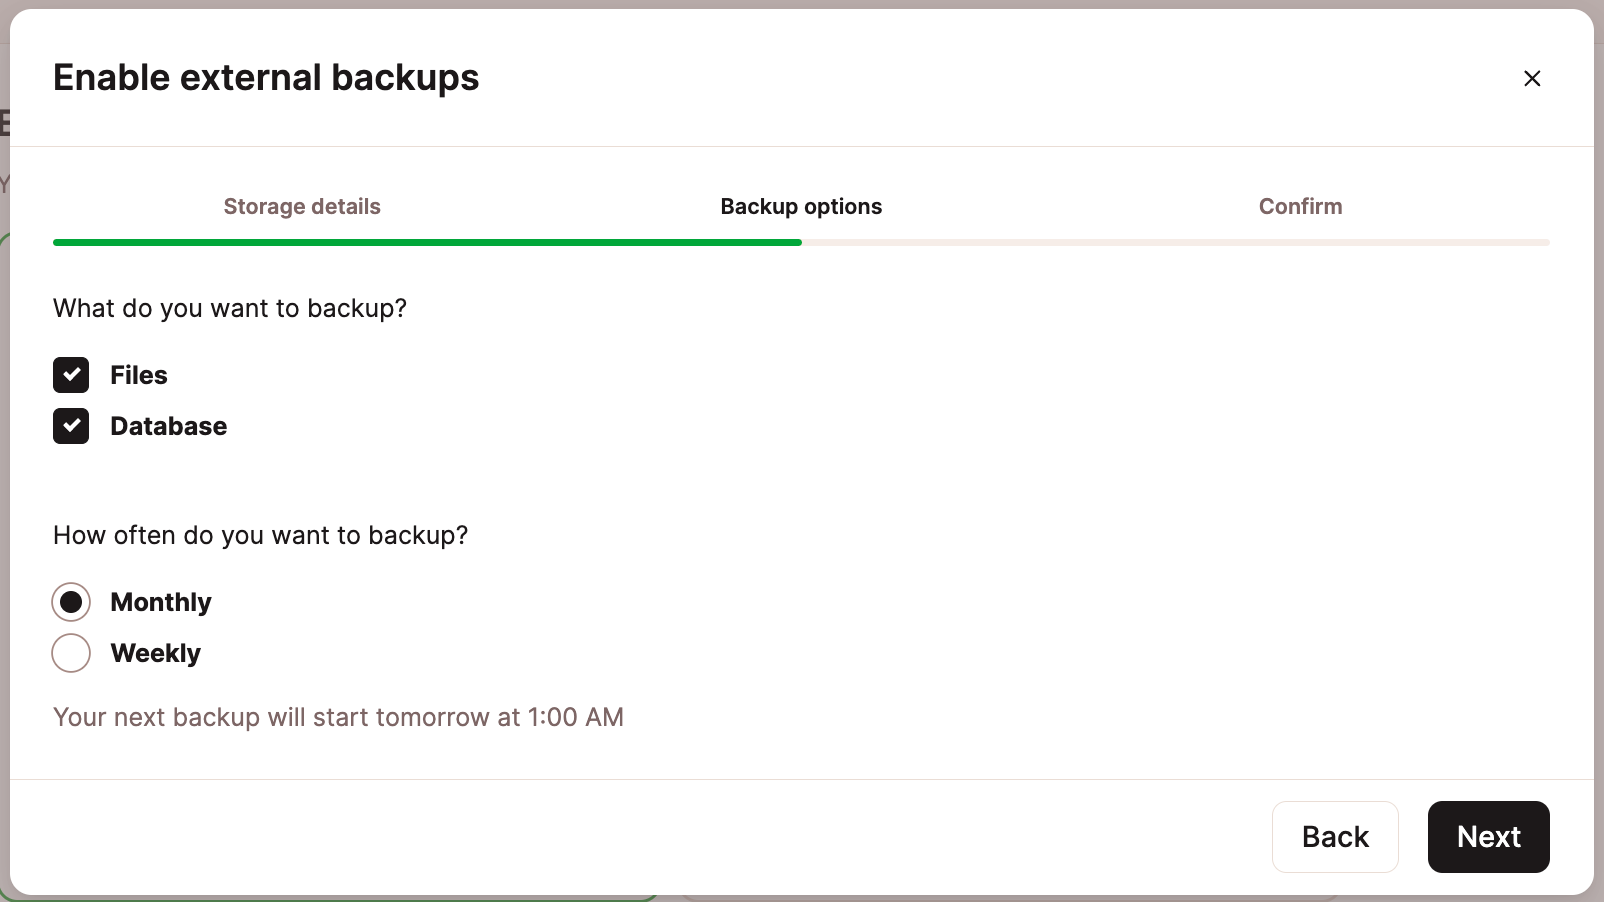The image size is (1604, 902).
Task: Click the step progress indicator bar
Action: [x=800, y=242]
